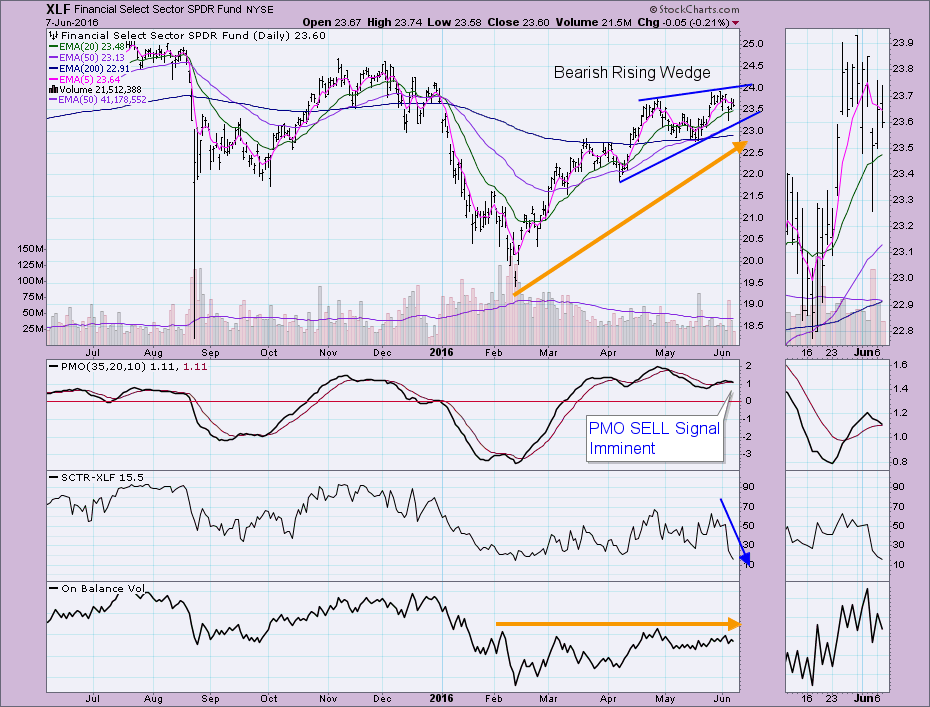The image size is (930, 707).
Task: Click the Chg -0.05 (-0.21%) value
Action: pos(683,23)
